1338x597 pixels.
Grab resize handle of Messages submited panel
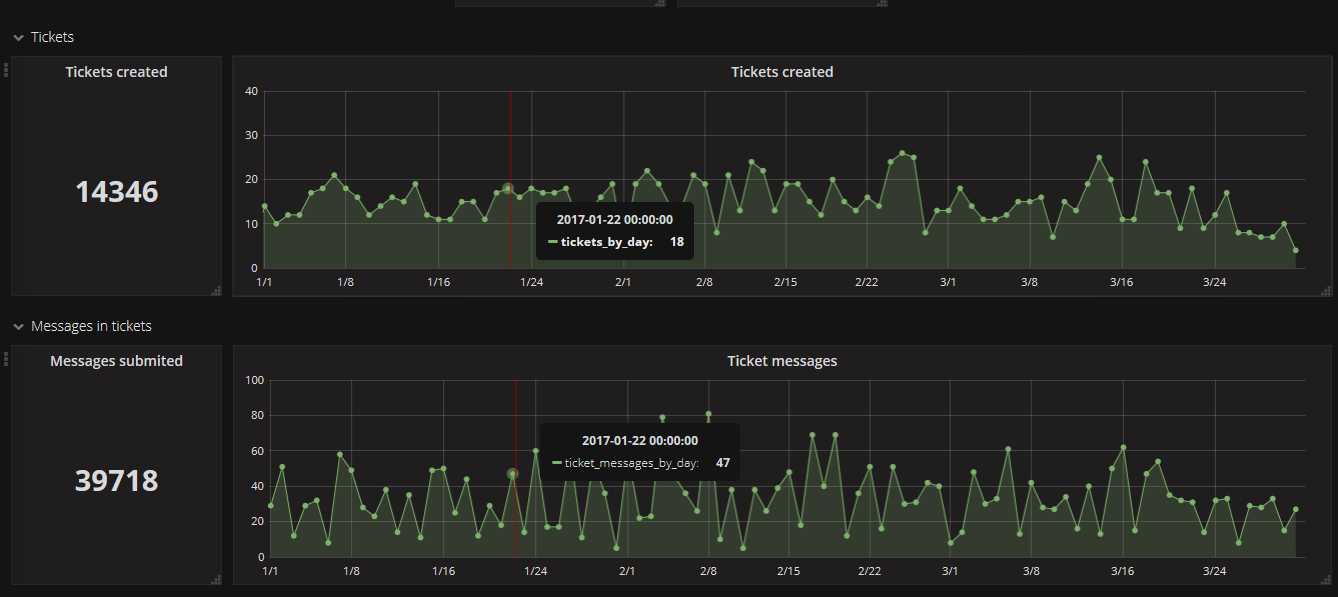[x=216, y=579]
